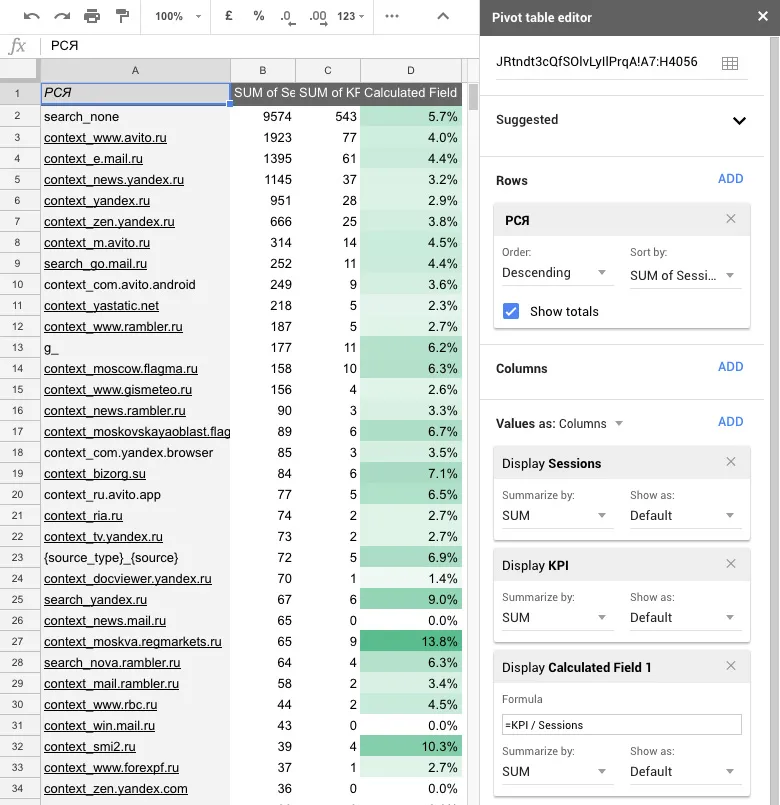Select column B header
The height and width of the screenshot is (805, 780).
[x=262, y=70]
